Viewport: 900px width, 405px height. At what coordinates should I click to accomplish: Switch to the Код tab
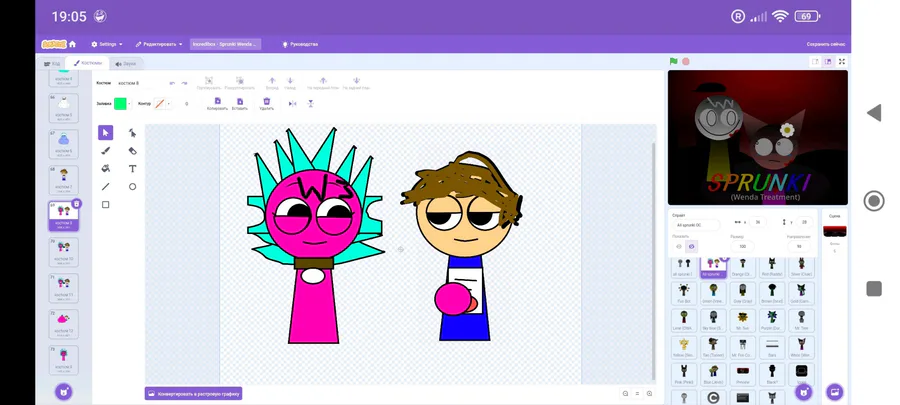[x=52, y=64]
